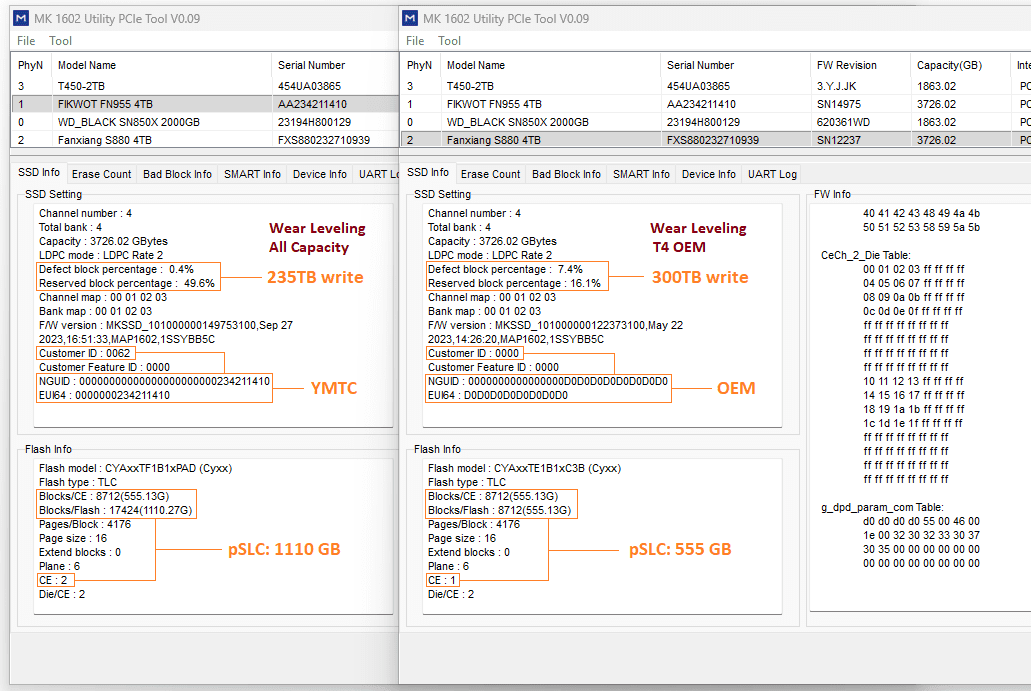Click the NGUID ending in 234211410

155,381
